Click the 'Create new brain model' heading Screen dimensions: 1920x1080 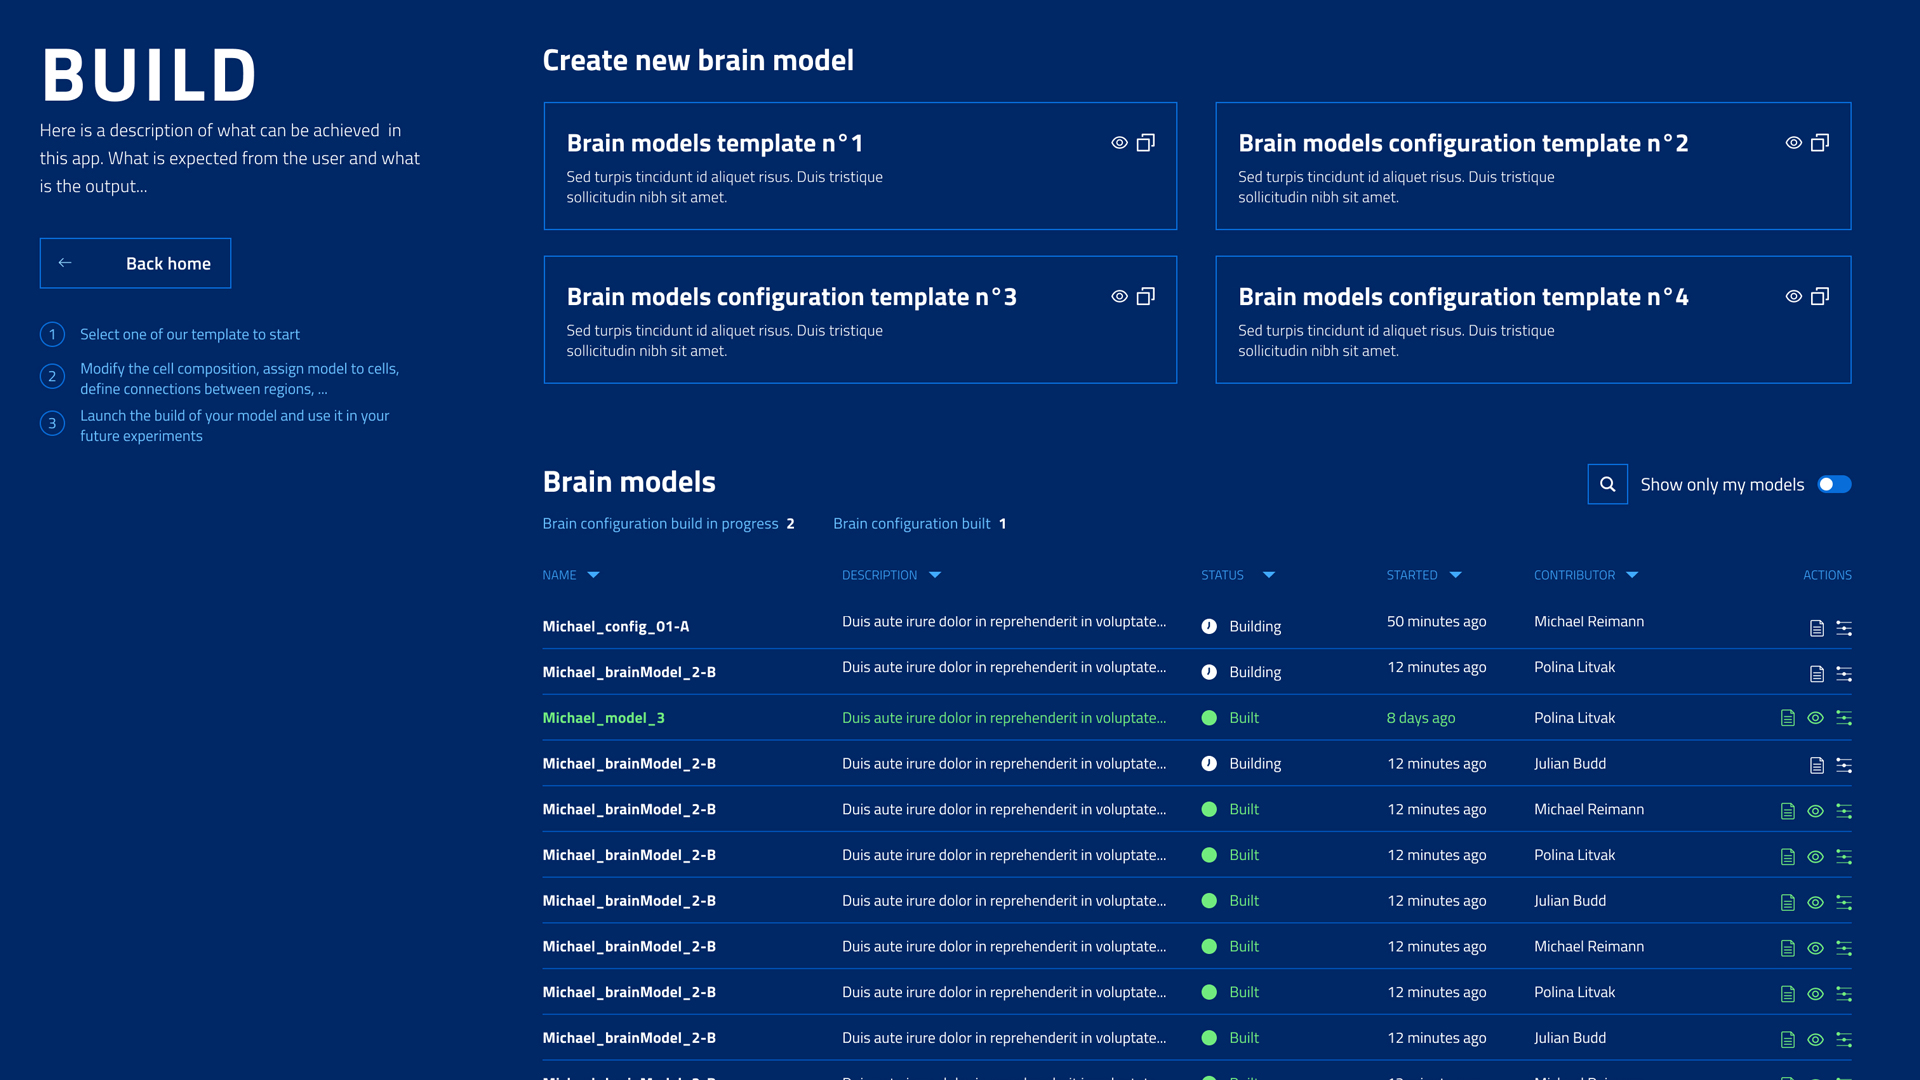point(698,60)
